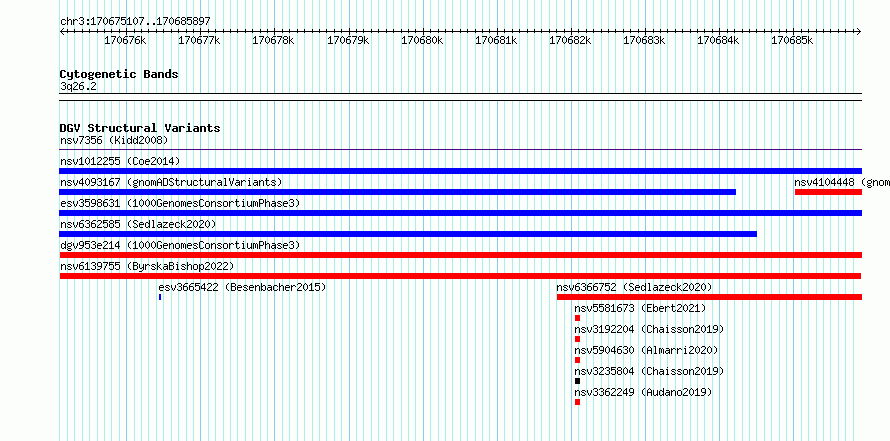Click the 170680k ruler position
The height and width of the screenshot is (441, 890).
(422, 40)
